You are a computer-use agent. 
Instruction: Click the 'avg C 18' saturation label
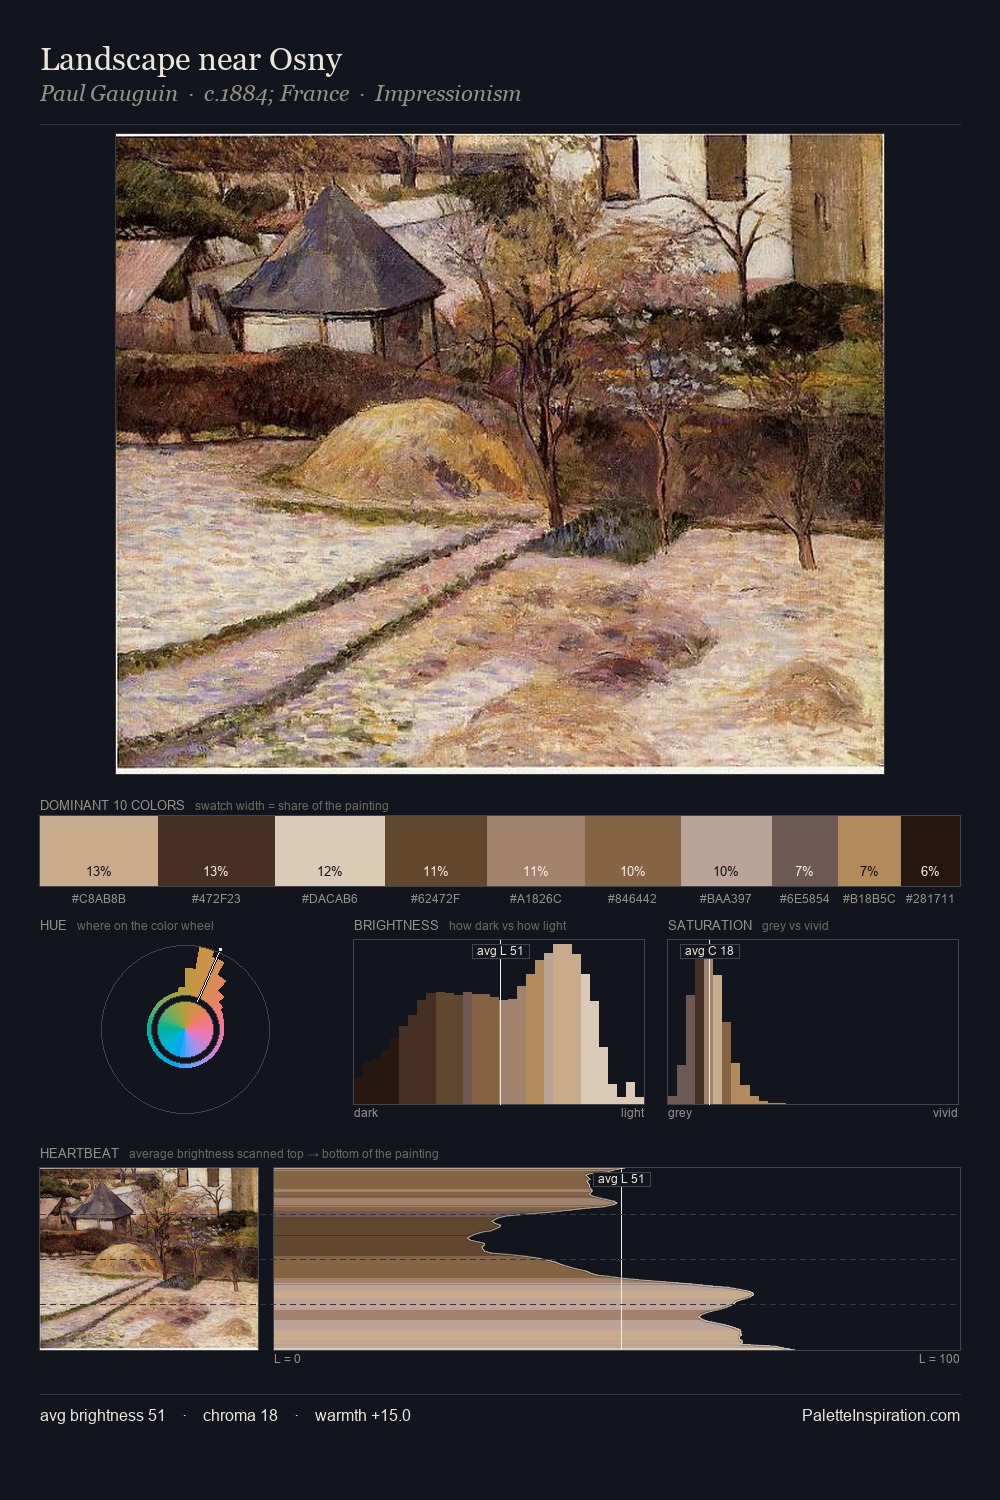[x=709, y=951]
